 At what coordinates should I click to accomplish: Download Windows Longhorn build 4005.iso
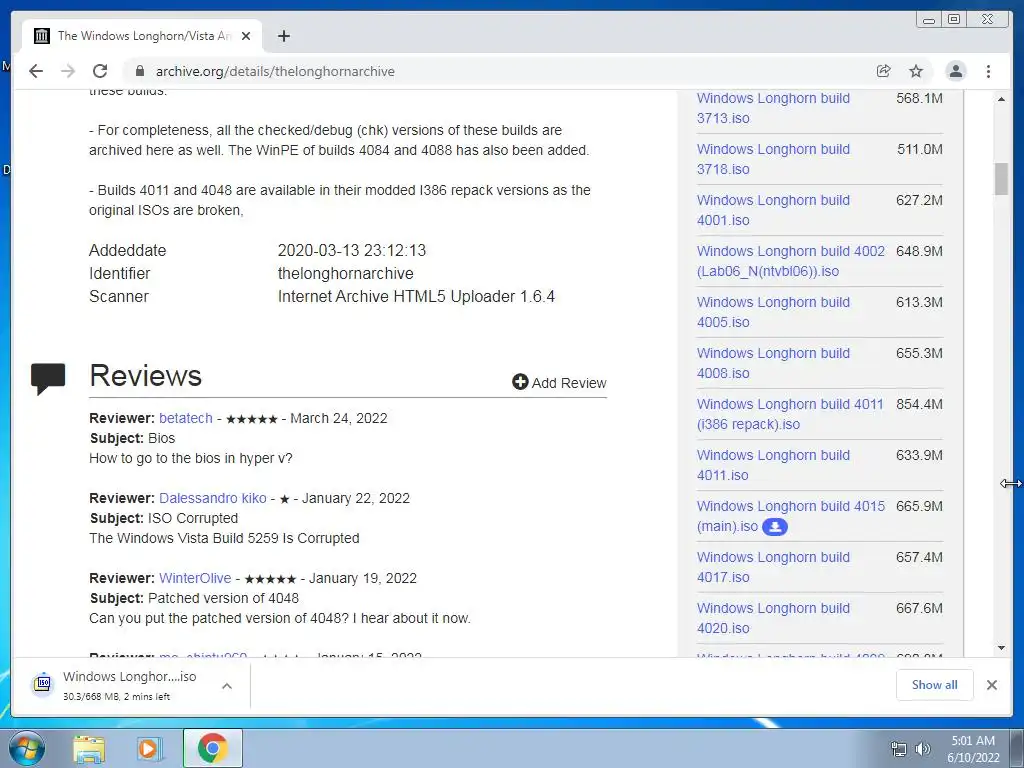pos(773,312)
